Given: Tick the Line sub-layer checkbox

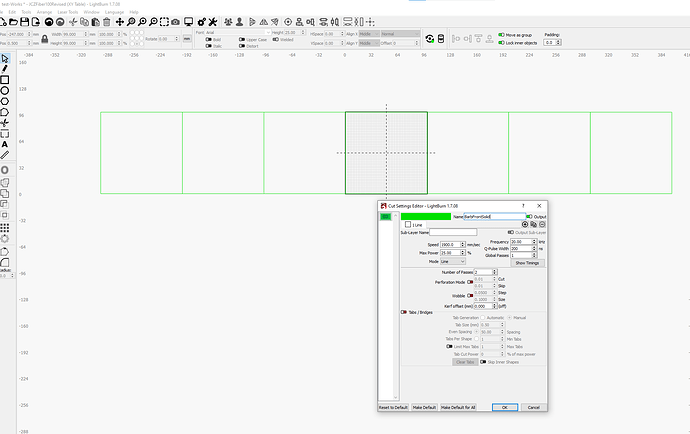Looking at the screenshot, I should pyautogui.click(x=408, y=224).
